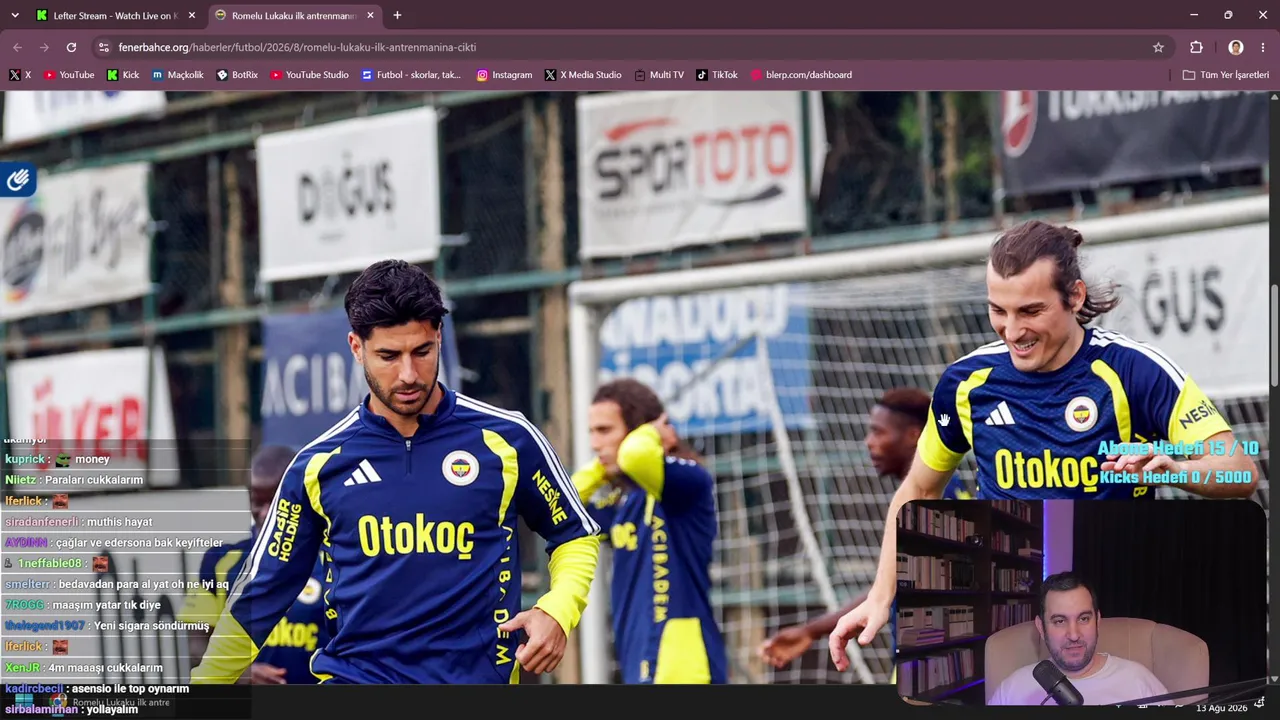The height and width of the screenshot is (720, 1280).
Task: Reload the fenerbahce.org page
Action: (71, 47)
